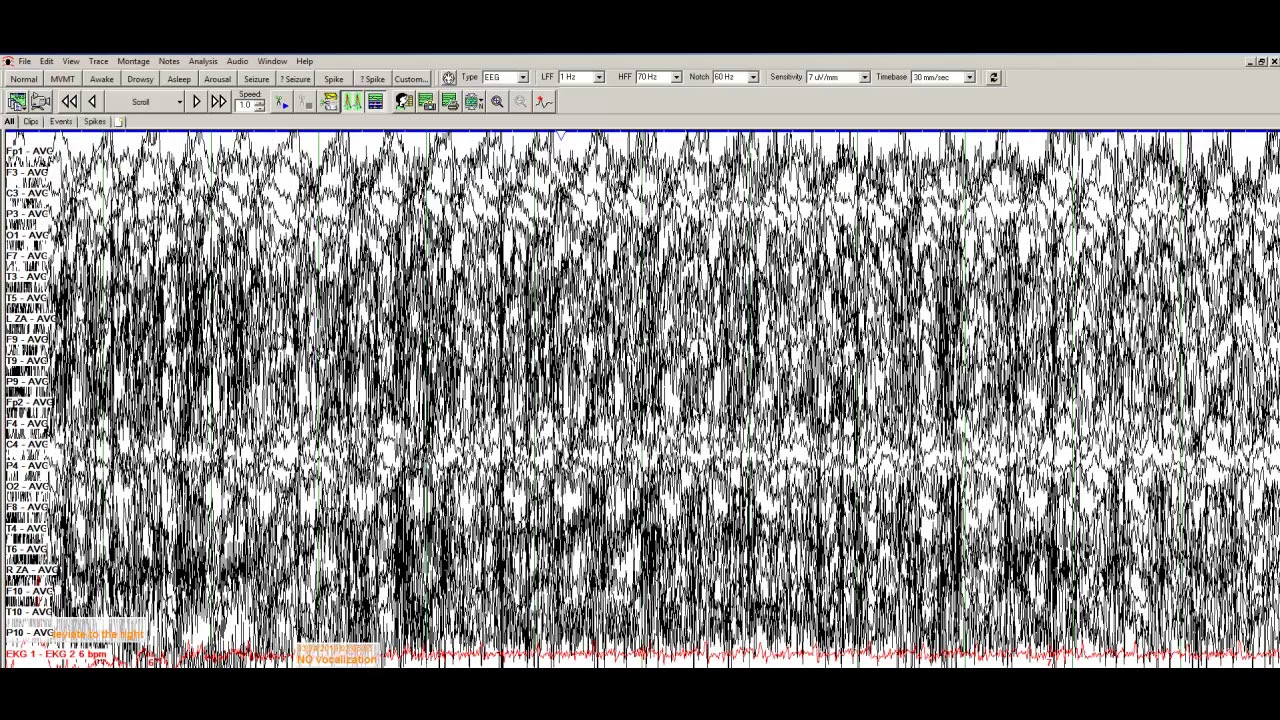Toggle the video camera icon
This screenshot has width=1280, height=720.
(41, 101)
